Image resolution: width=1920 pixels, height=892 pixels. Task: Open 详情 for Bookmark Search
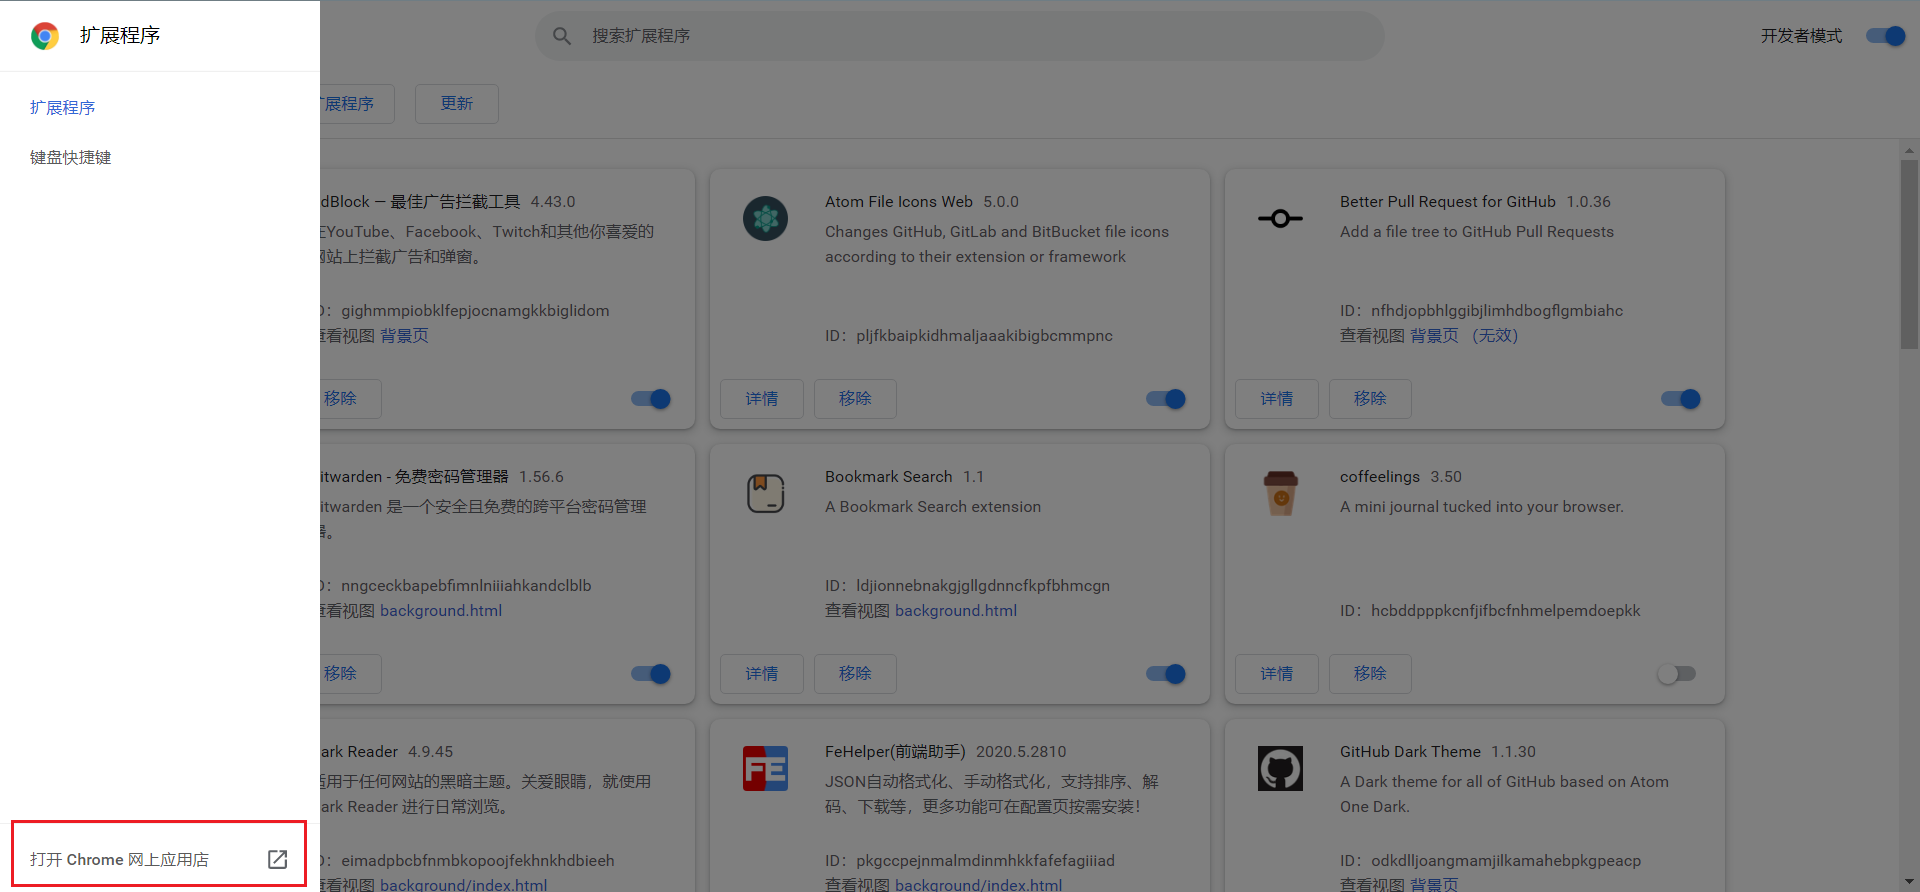[762, 674]
